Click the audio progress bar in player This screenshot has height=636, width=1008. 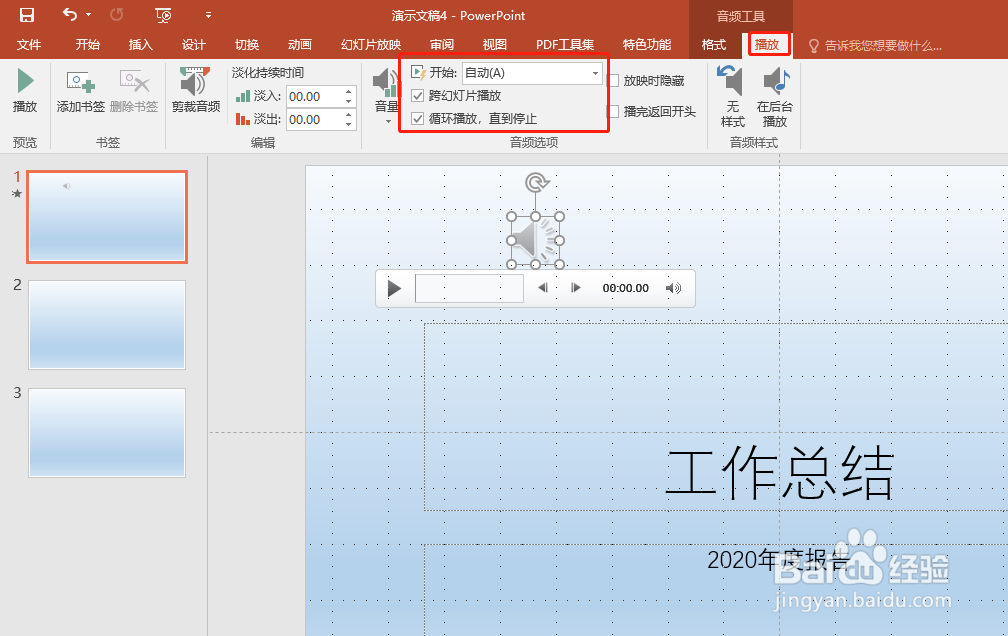[x=469, y=288]
